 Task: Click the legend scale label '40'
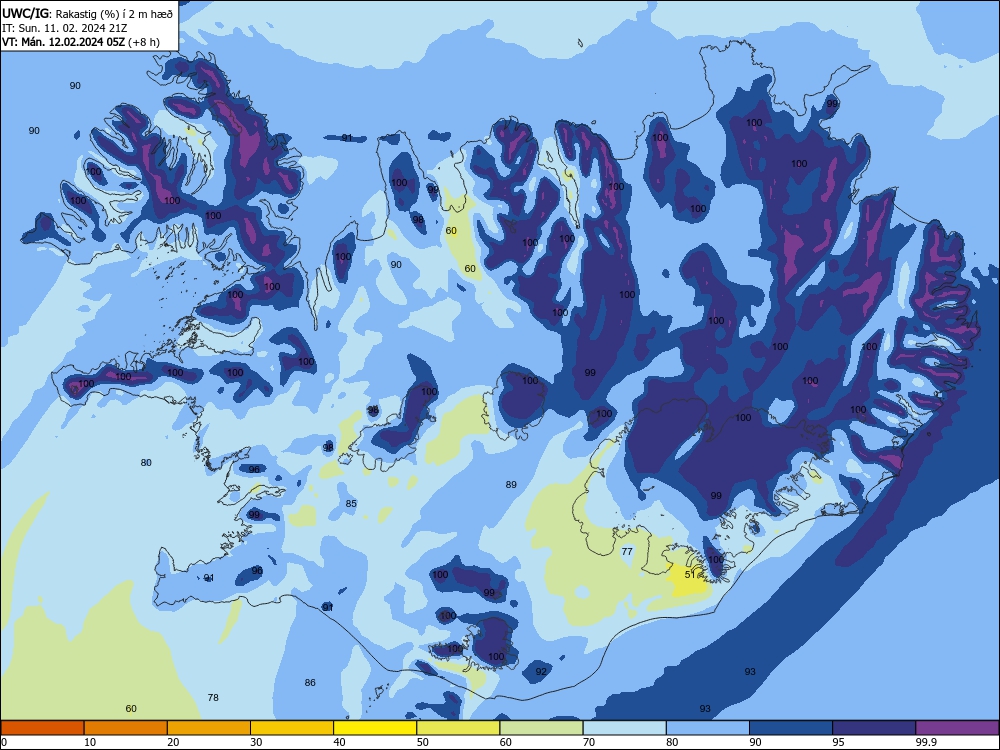coord(340,742)
